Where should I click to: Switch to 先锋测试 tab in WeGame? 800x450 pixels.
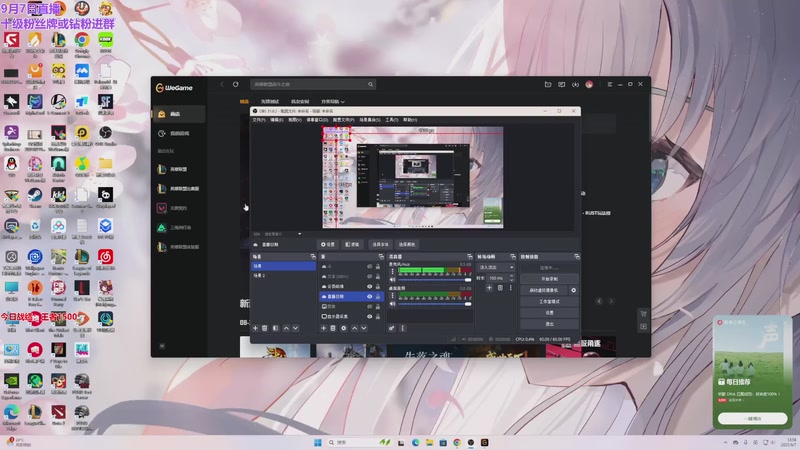(270, 102)
